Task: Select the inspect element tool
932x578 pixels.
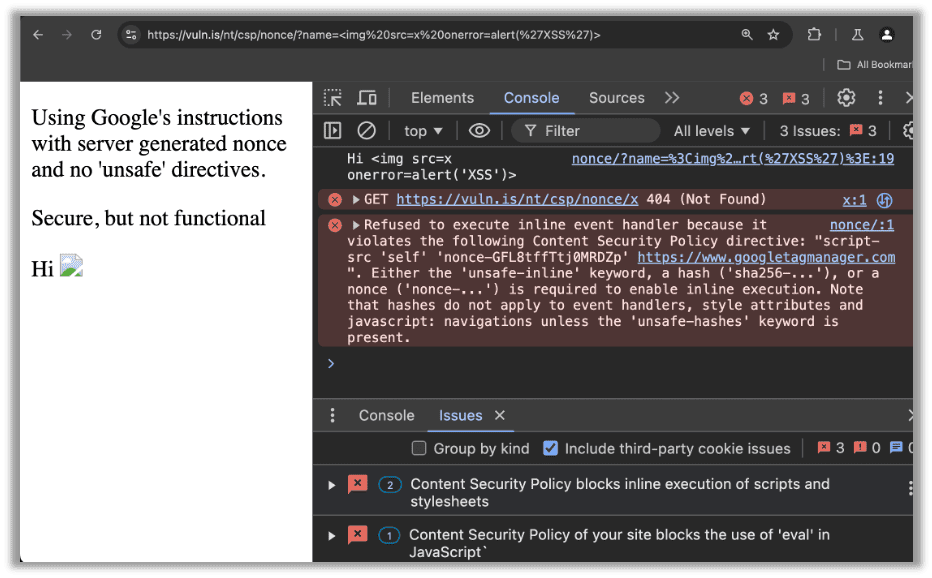Action: (x=332, y=97)
